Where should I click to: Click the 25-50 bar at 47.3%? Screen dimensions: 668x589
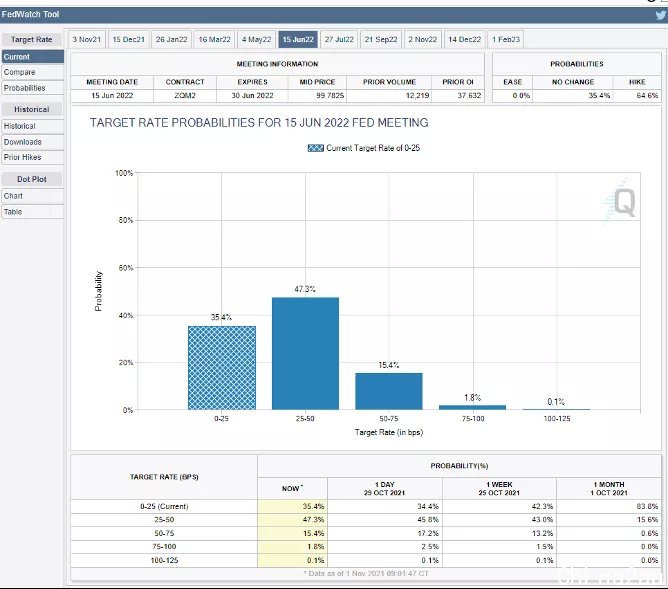[305, 353]
